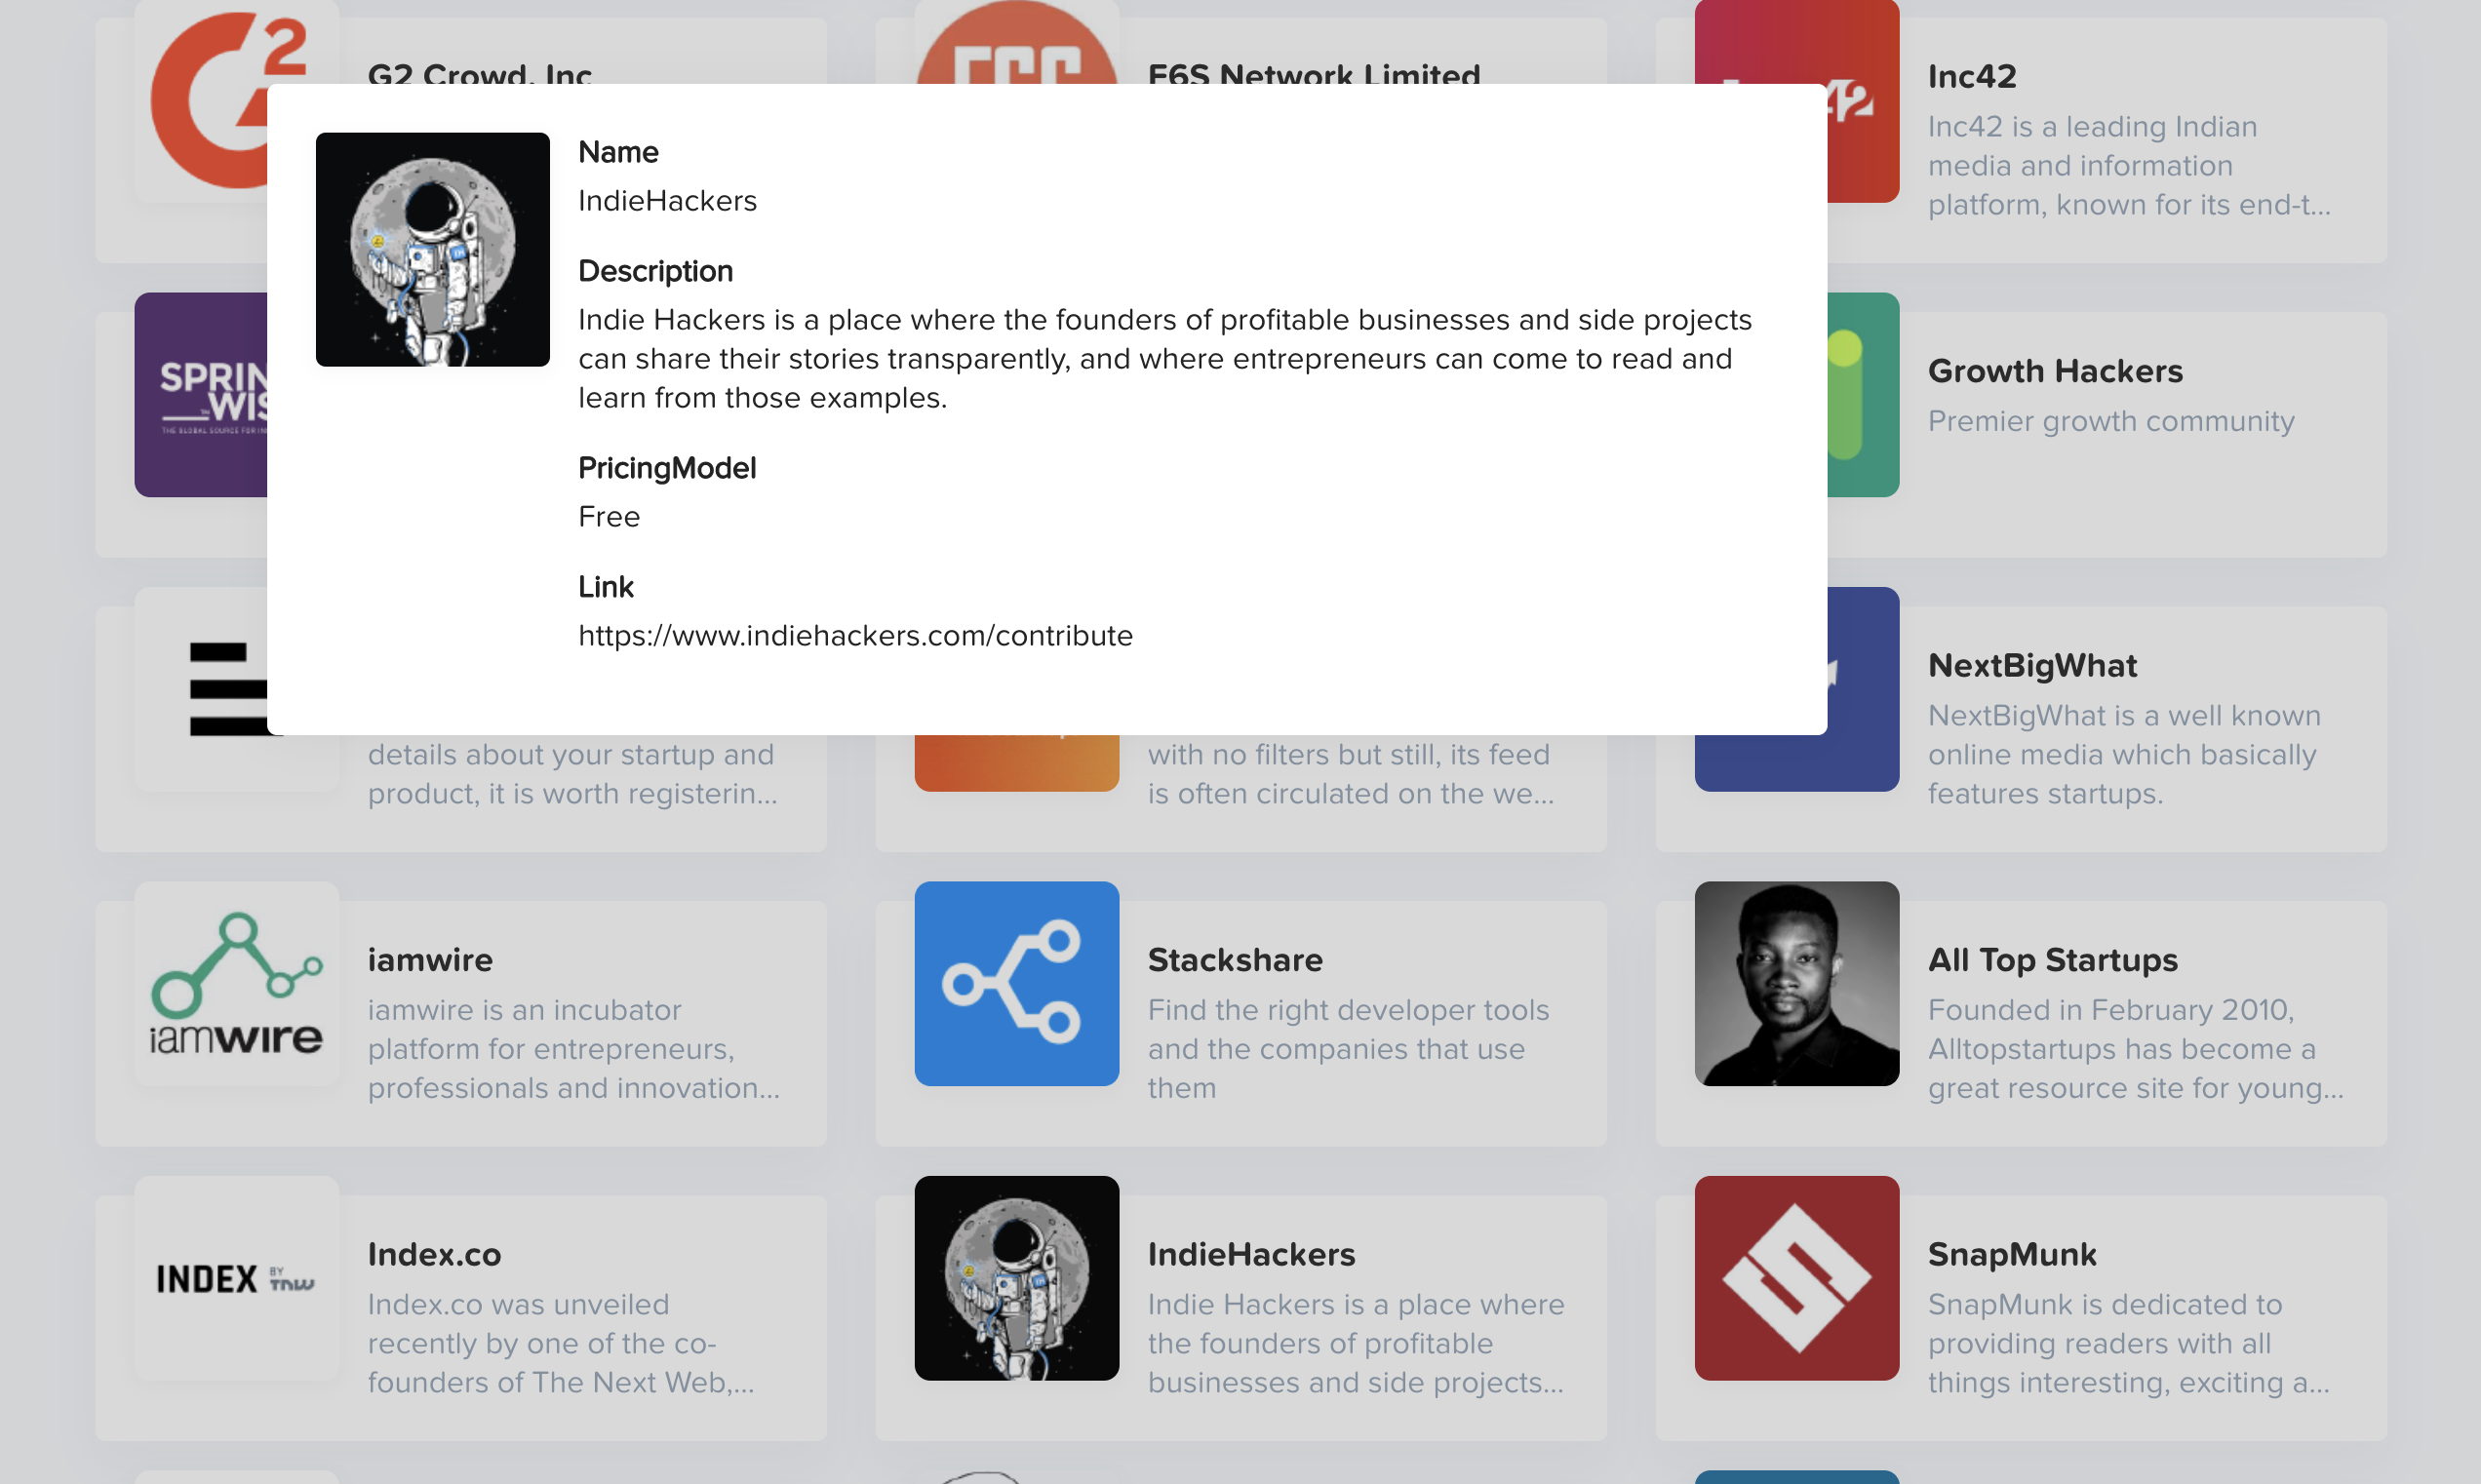The width and height of the screenshot is (2481, 1484).
Task: Open the Inc42 listing title
Action: pyautogui.click(x=1971, y=76)
